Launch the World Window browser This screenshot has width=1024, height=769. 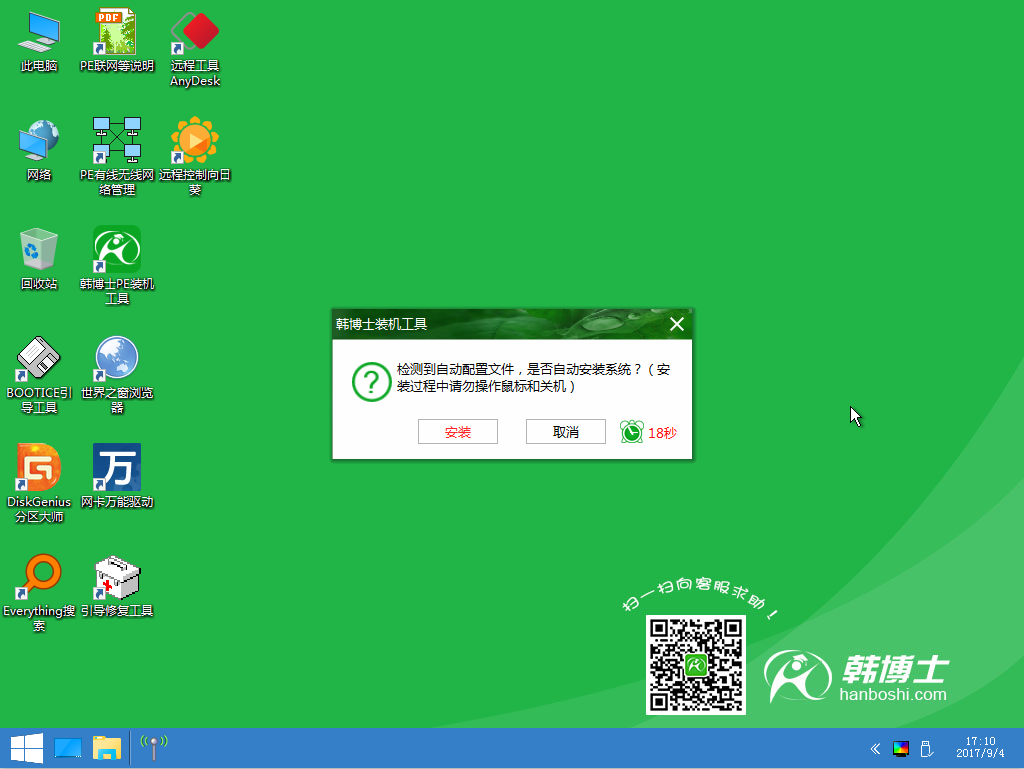coord(116,360)
